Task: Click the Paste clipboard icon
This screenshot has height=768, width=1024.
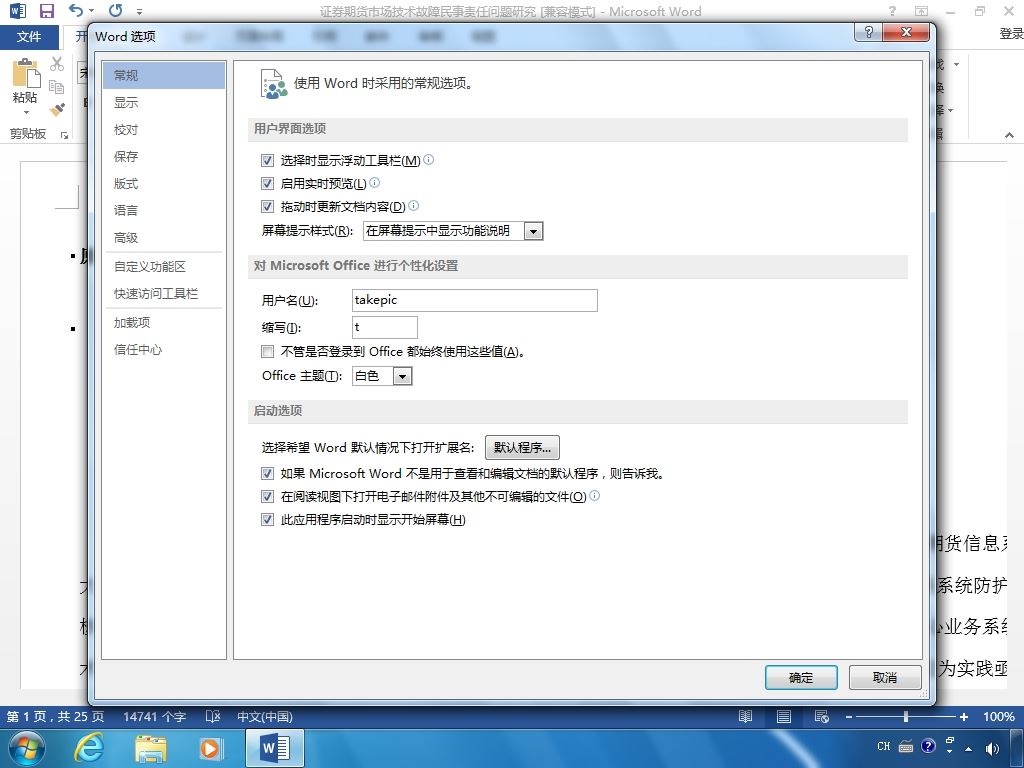Action: coord(26,72)
